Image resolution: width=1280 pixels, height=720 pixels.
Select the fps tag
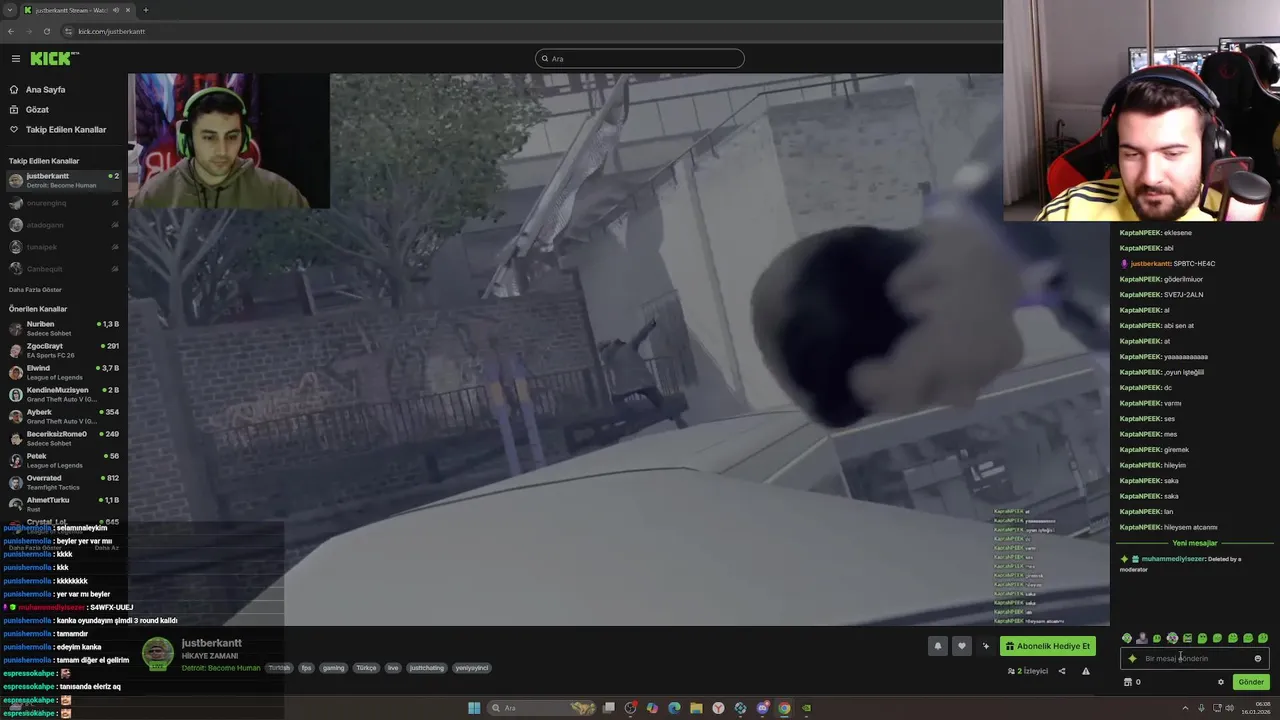[x=307, y=668]
